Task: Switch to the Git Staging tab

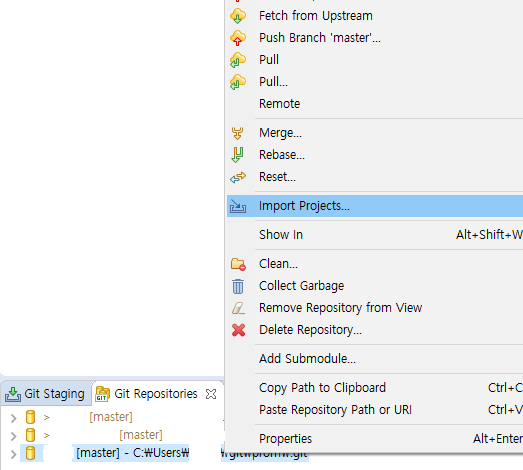Action: (45, 394)
